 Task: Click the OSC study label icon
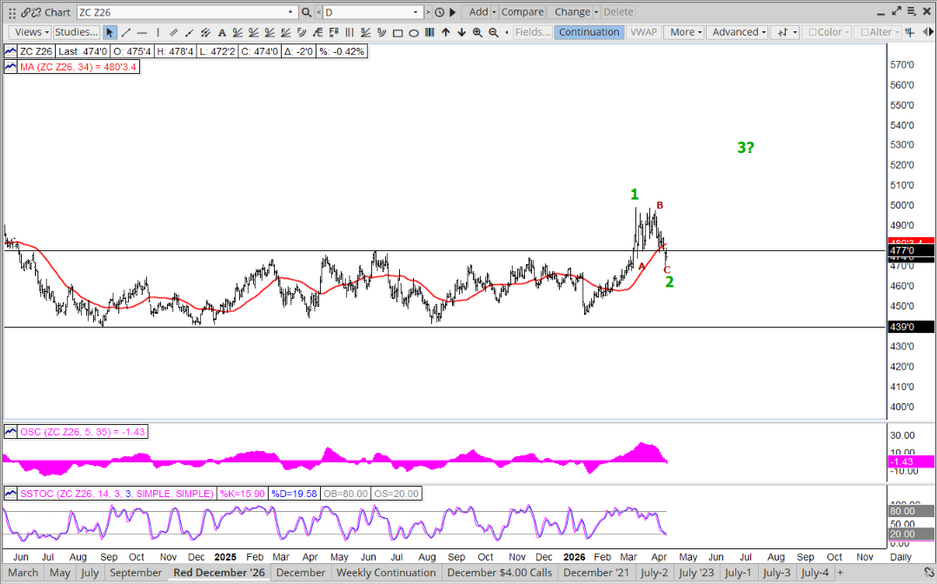[11, 432]
